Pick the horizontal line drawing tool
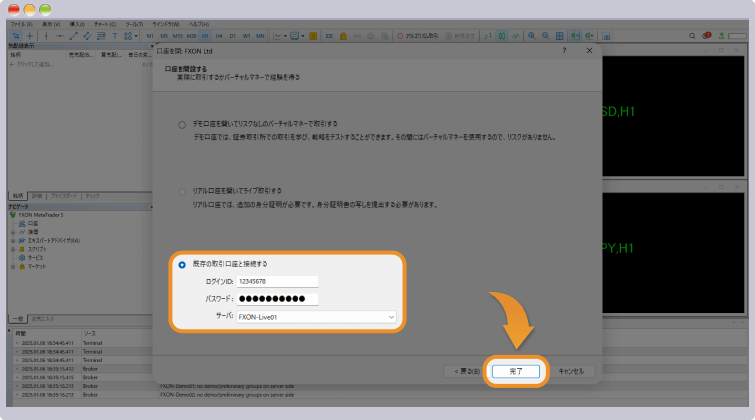 (60, 36)
